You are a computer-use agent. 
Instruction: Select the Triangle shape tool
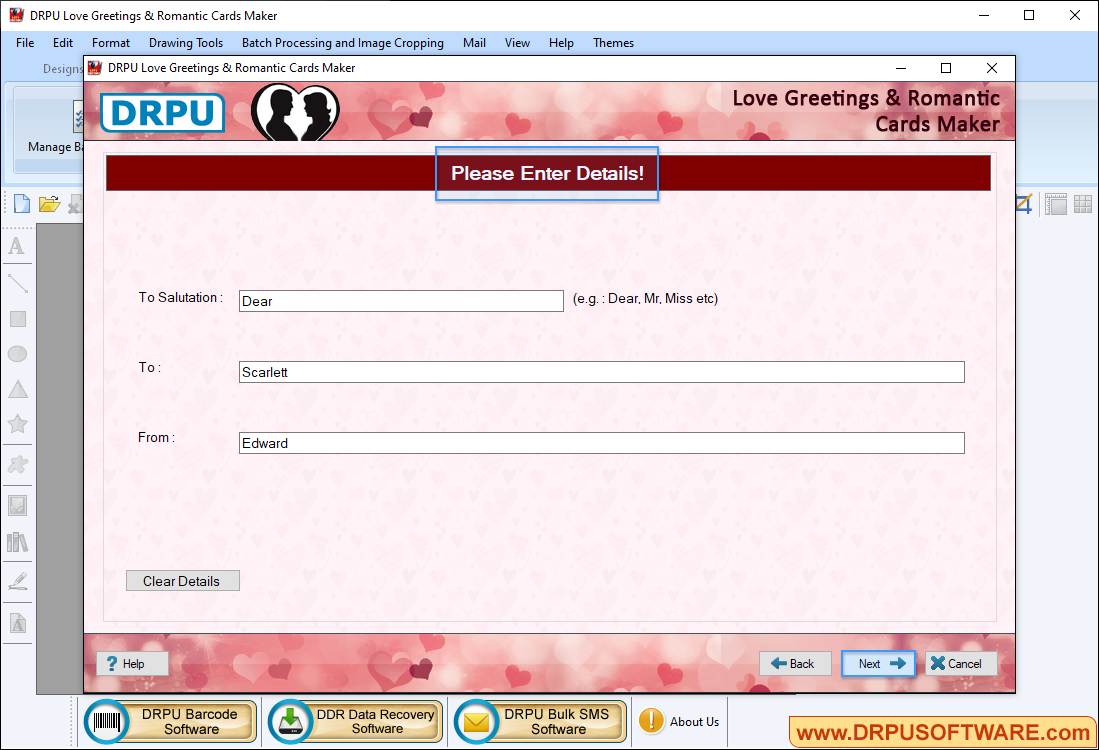coord(17,388)
